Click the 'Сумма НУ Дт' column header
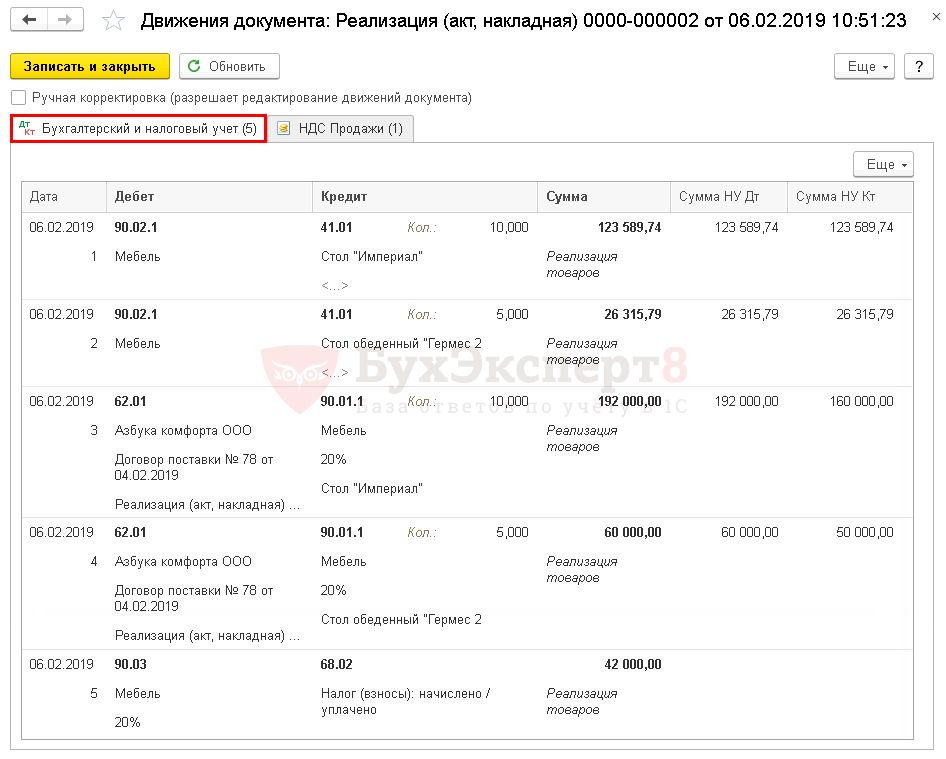This screenshot has height=759, width=946. (x=729, y=197)
